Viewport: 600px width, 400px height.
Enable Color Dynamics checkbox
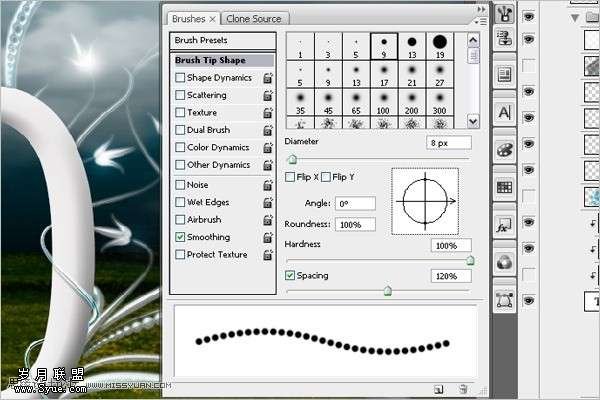pos(180,147)
